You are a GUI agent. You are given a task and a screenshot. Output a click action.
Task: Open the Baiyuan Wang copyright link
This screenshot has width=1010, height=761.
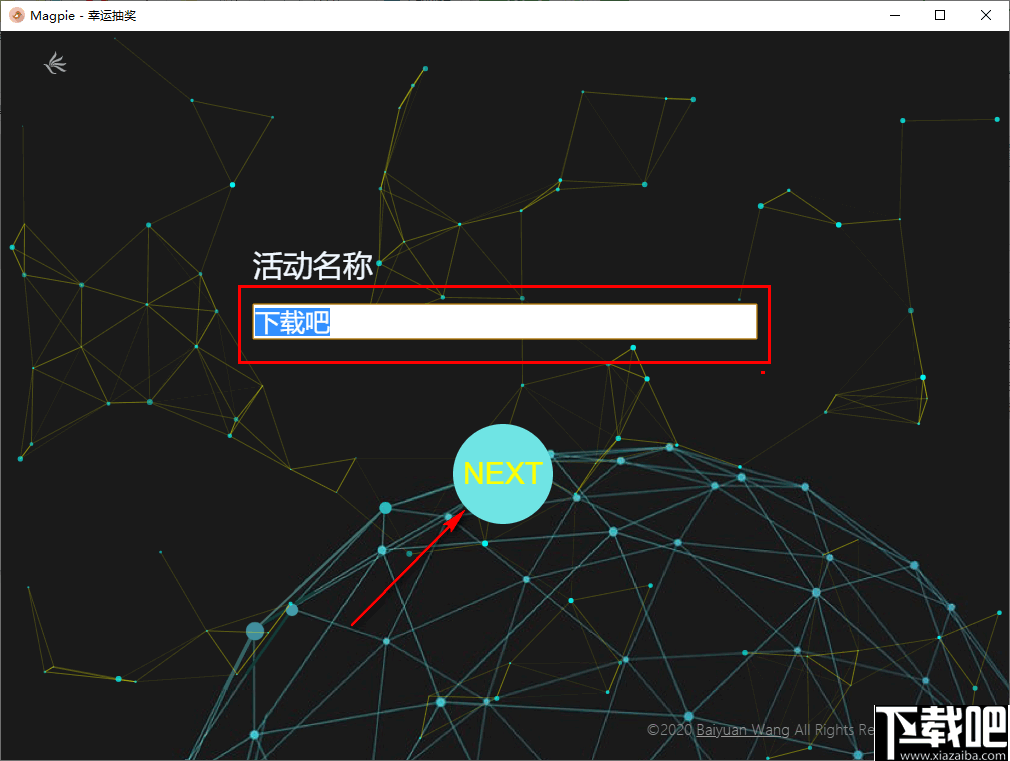pos(743,730)
